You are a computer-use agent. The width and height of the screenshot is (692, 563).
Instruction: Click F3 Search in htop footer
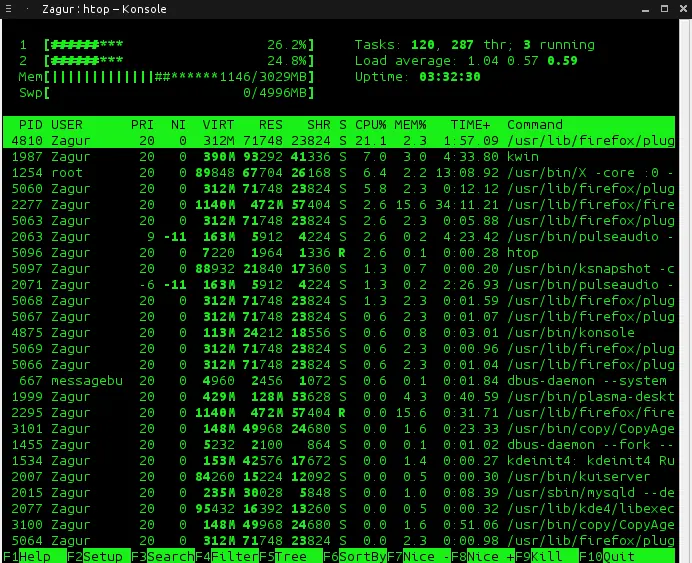click(x=163, y=556)
